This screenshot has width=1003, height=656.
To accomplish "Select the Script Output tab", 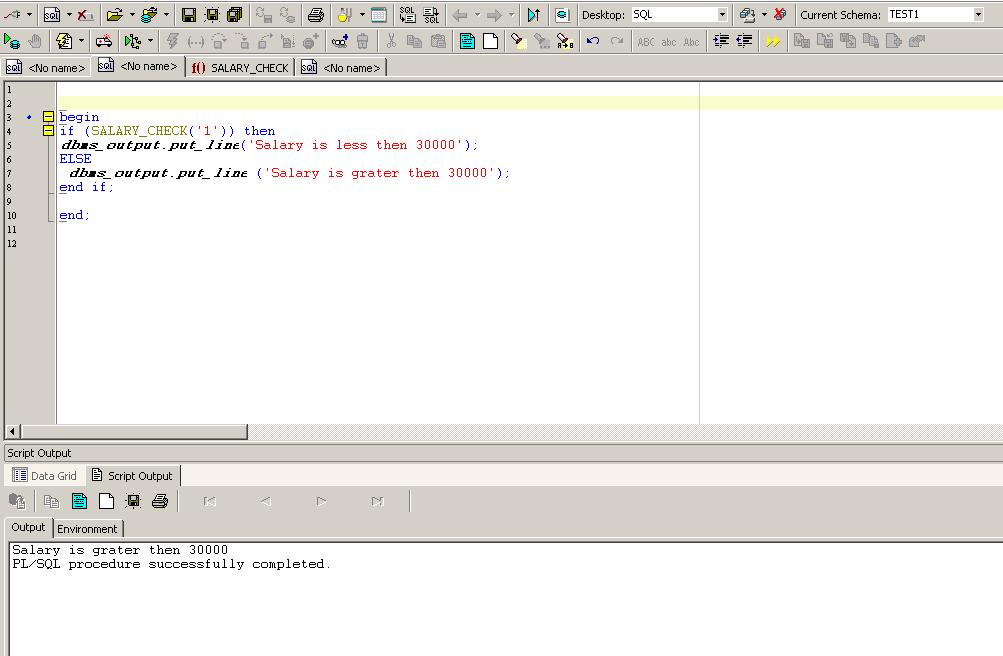I will (132, 476).
